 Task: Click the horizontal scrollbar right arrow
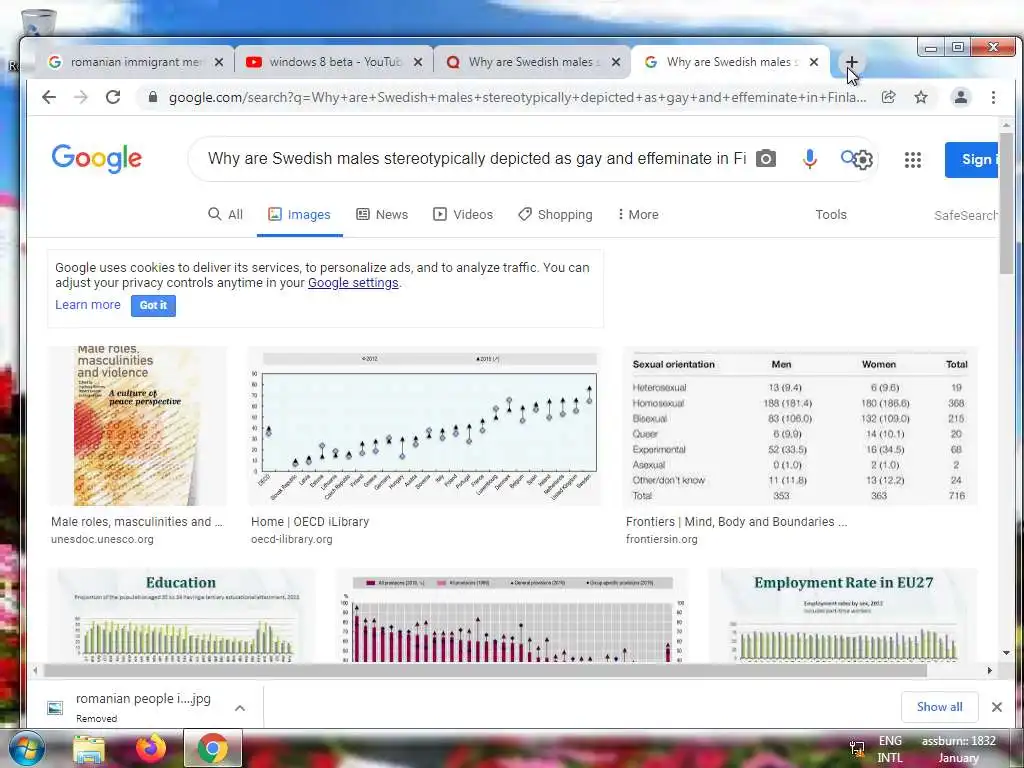pyautogui.click(x=989, y=670)
